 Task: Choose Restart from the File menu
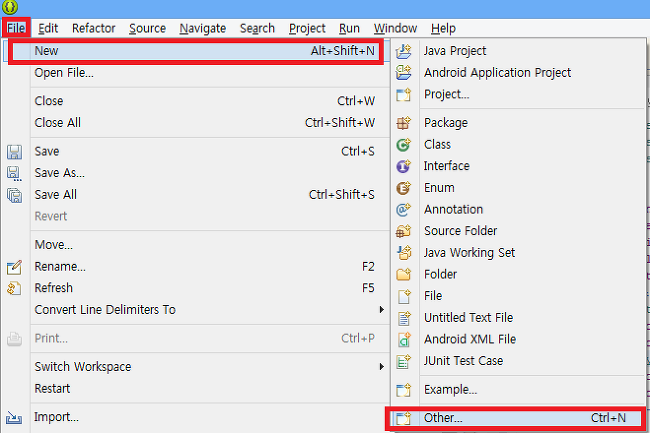(x=196, y=389)
